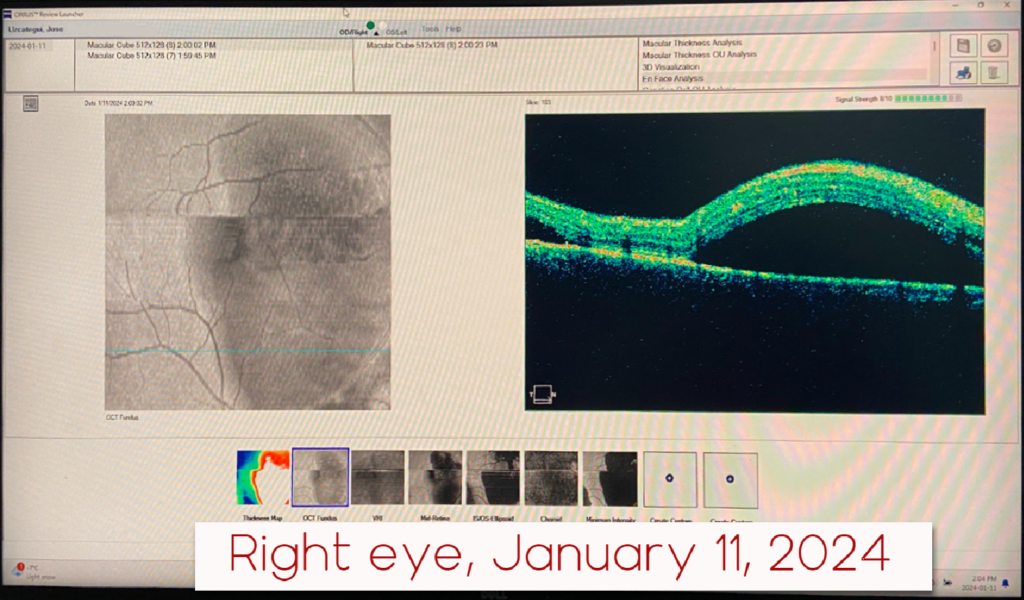Click the round clock icon beside save
This screenshot has height=600, width=1024.
coord(994,46)
